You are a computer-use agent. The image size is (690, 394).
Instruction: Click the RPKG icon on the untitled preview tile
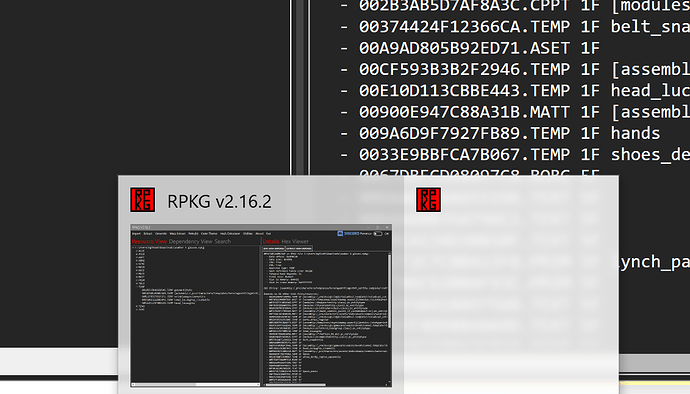pyautogui.click(x=428, y=200)
